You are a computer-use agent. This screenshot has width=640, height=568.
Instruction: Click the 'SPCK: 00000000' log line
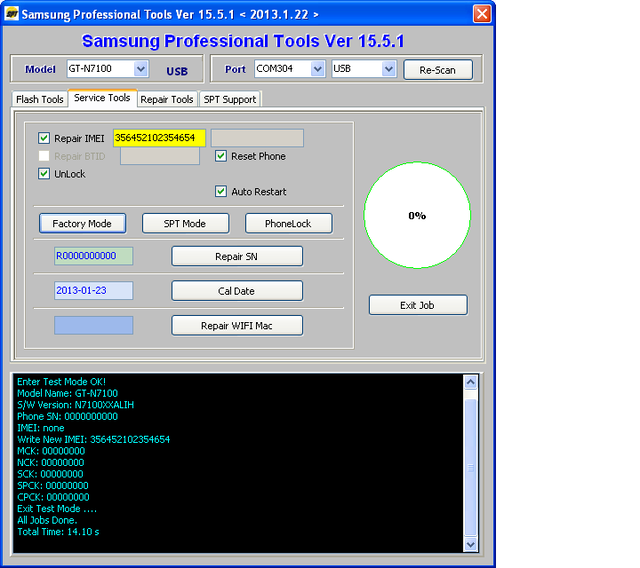[53, 486]
